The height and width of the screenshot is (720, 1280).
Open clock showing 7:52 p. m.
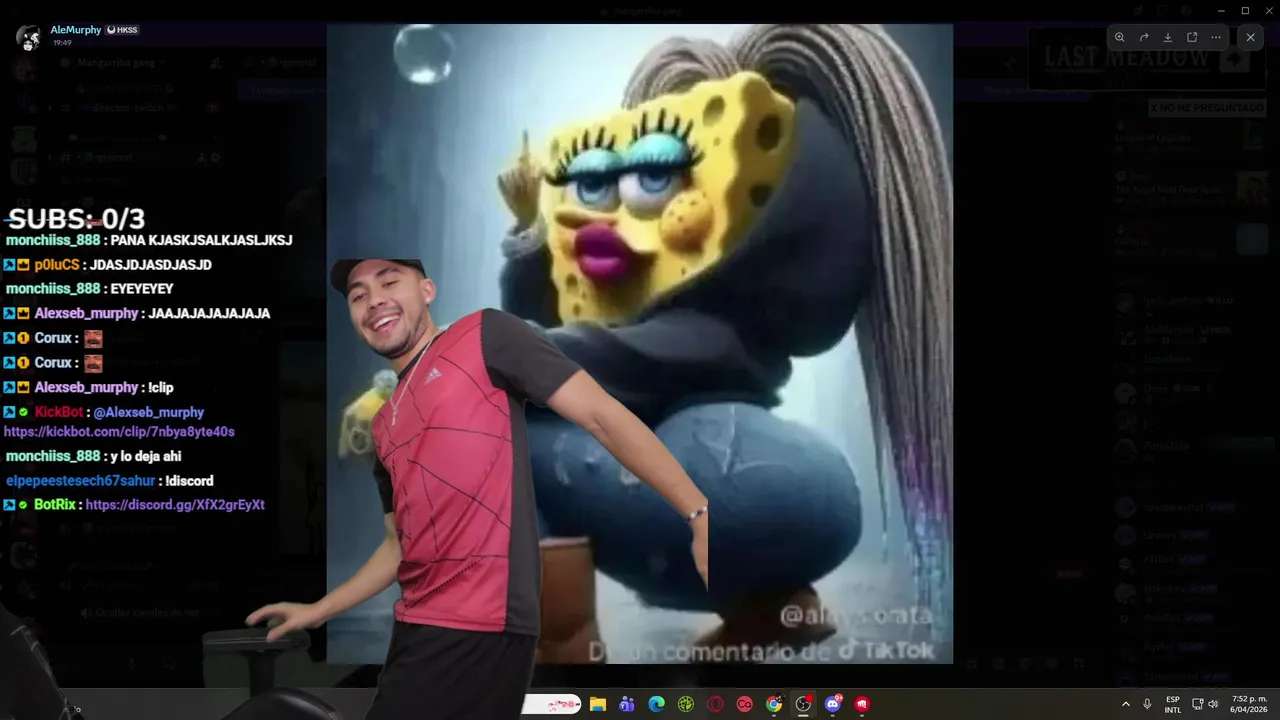point(1249,704)
